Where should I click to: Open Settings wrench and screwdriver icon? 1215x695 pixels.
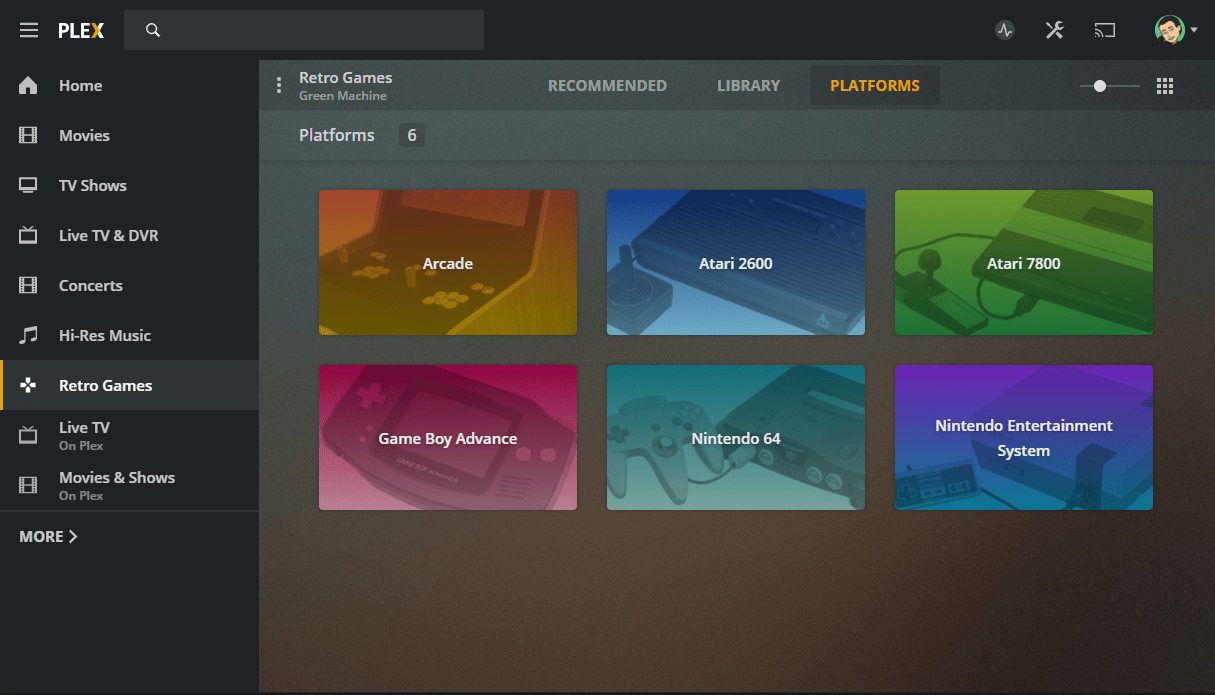1054,30
